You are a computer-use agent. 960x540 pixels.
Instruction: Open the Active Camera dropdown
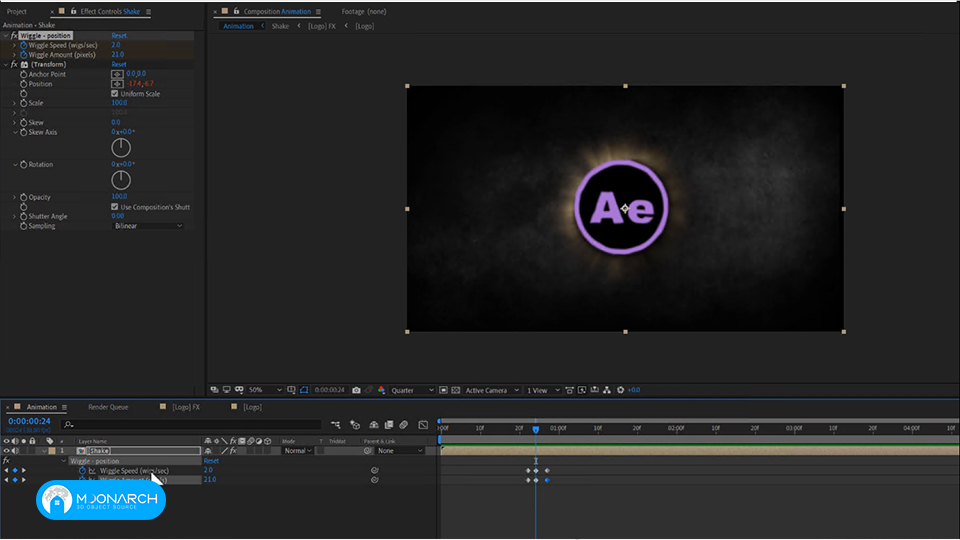[x=492, y=390]
